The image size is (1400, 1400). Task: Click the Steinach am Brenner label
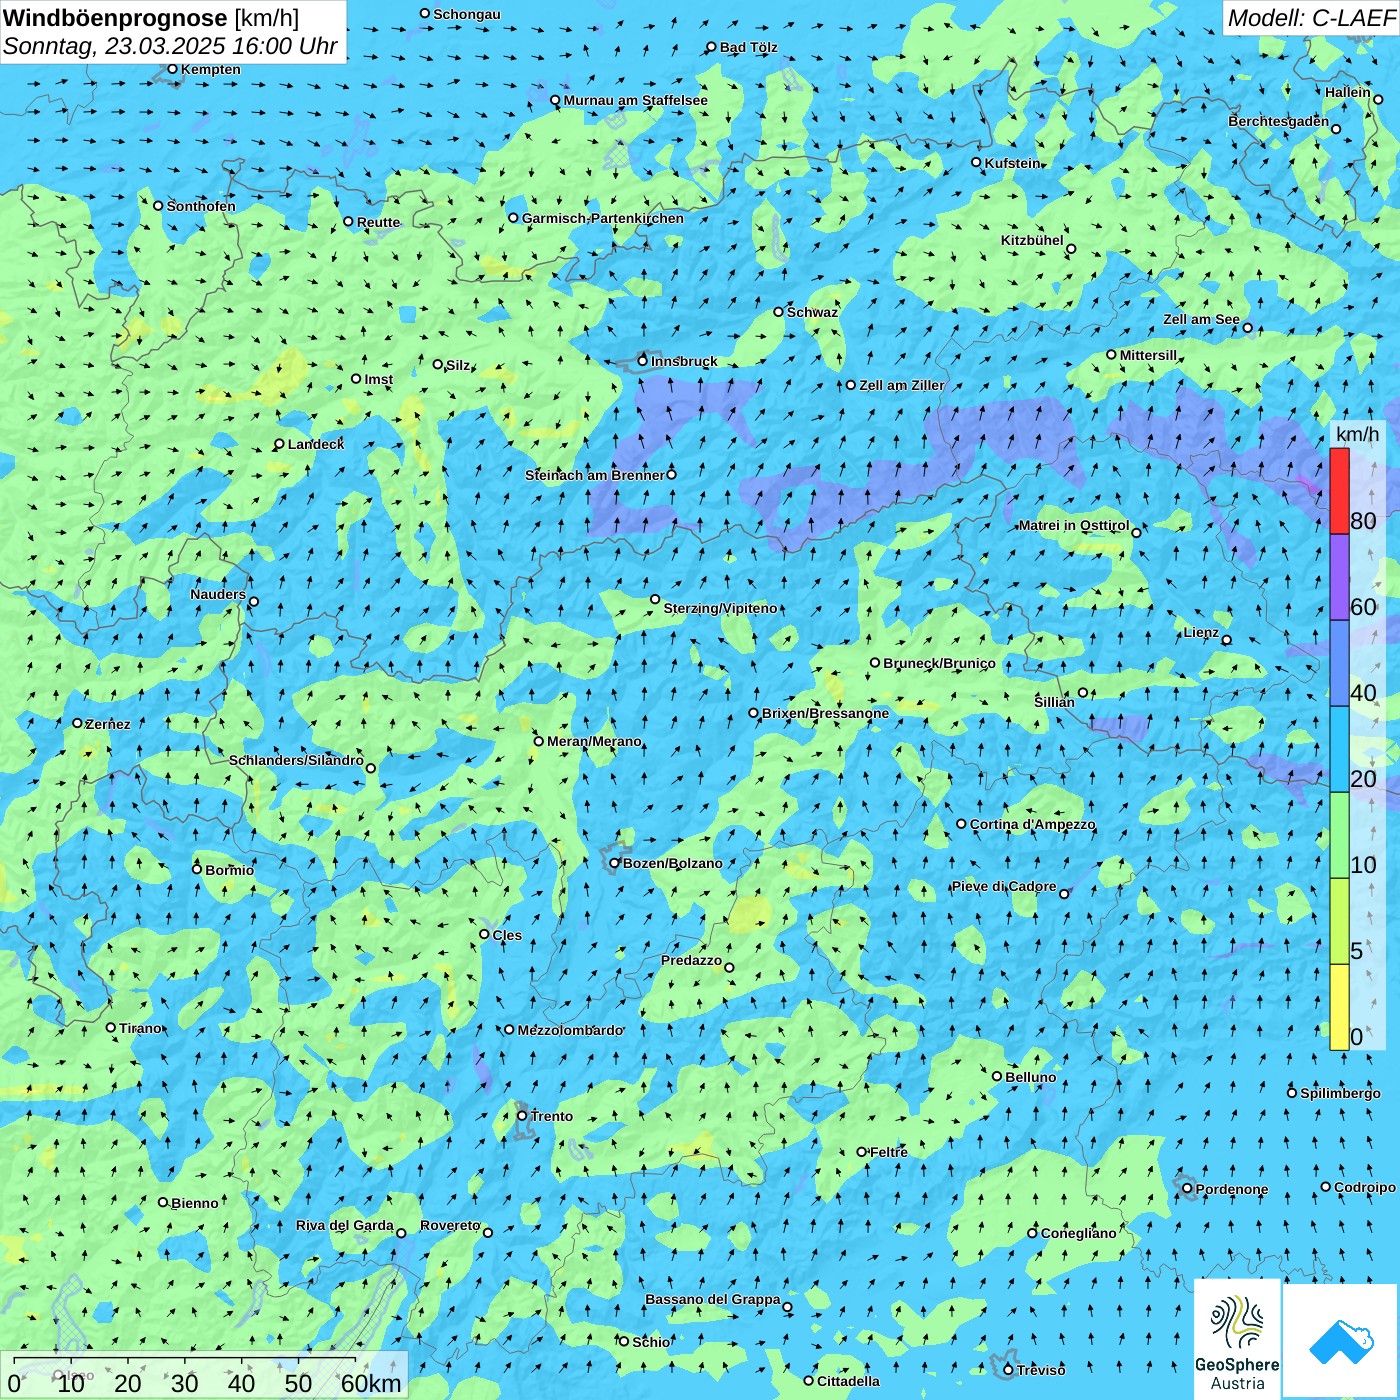point(595,475)
